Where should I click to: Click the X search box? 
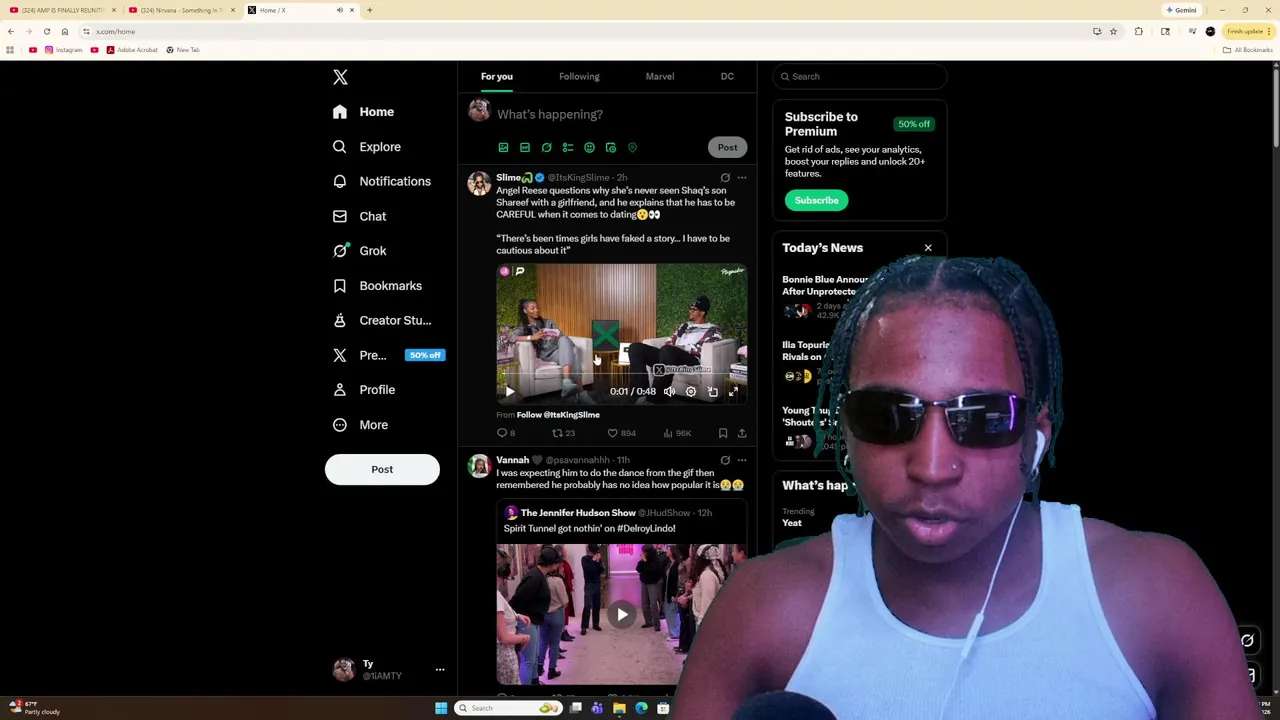(860, 76)
